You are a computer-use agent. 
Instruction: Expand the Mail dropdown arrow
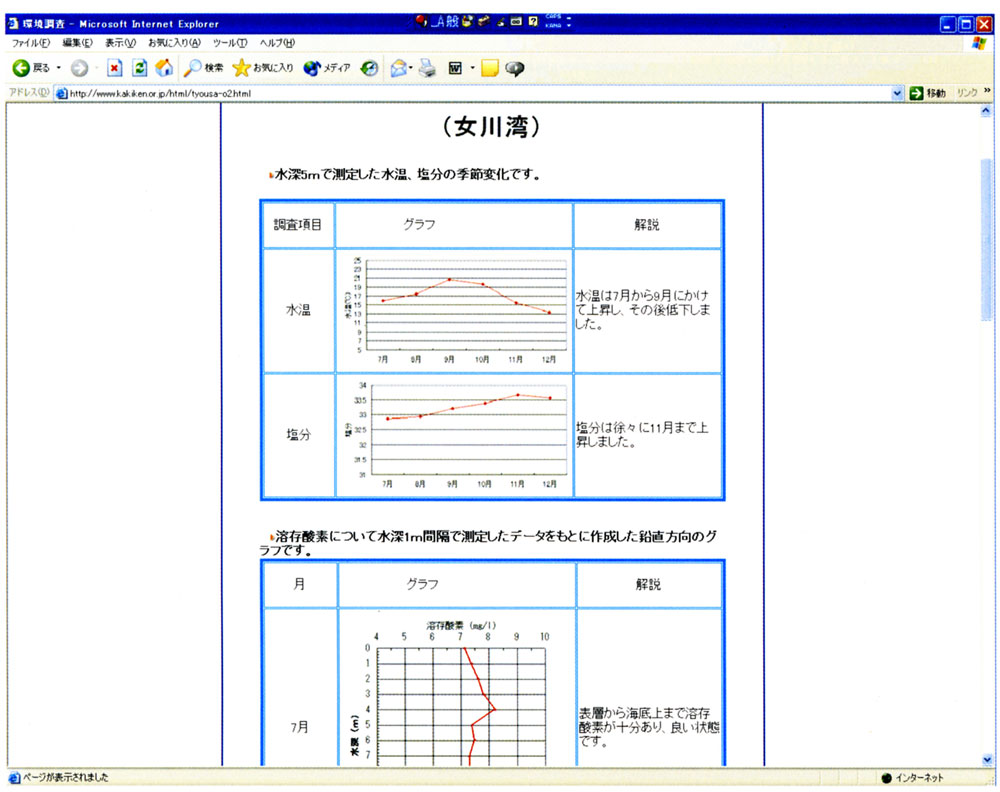point(411,68)
